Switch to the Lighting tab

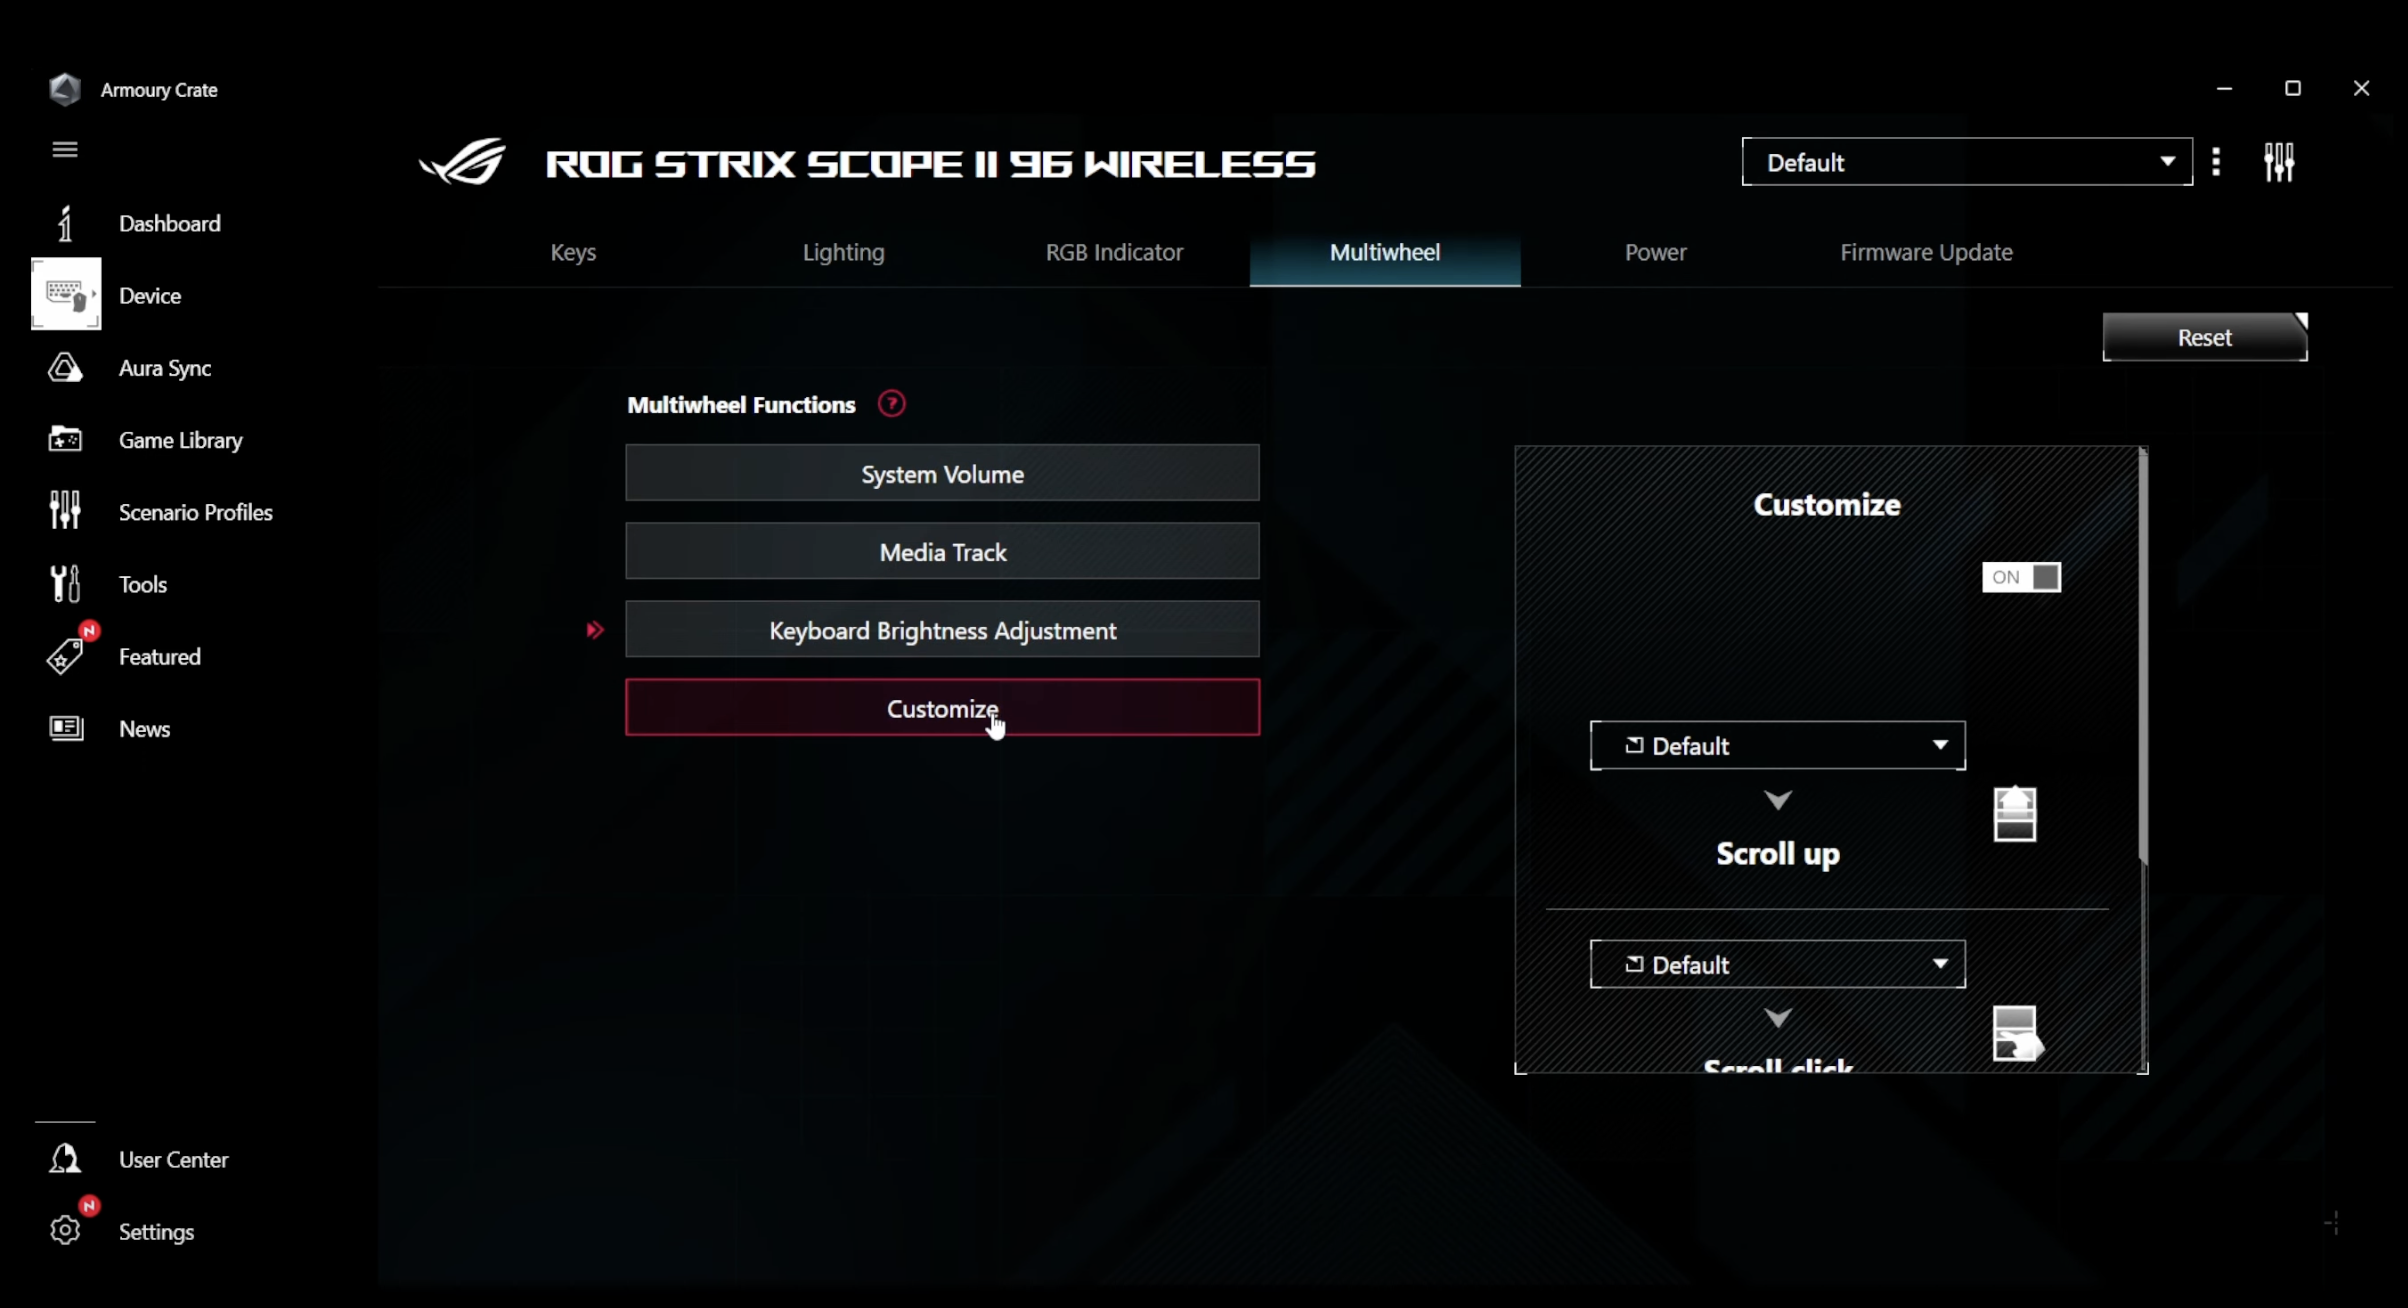[842, 251]
